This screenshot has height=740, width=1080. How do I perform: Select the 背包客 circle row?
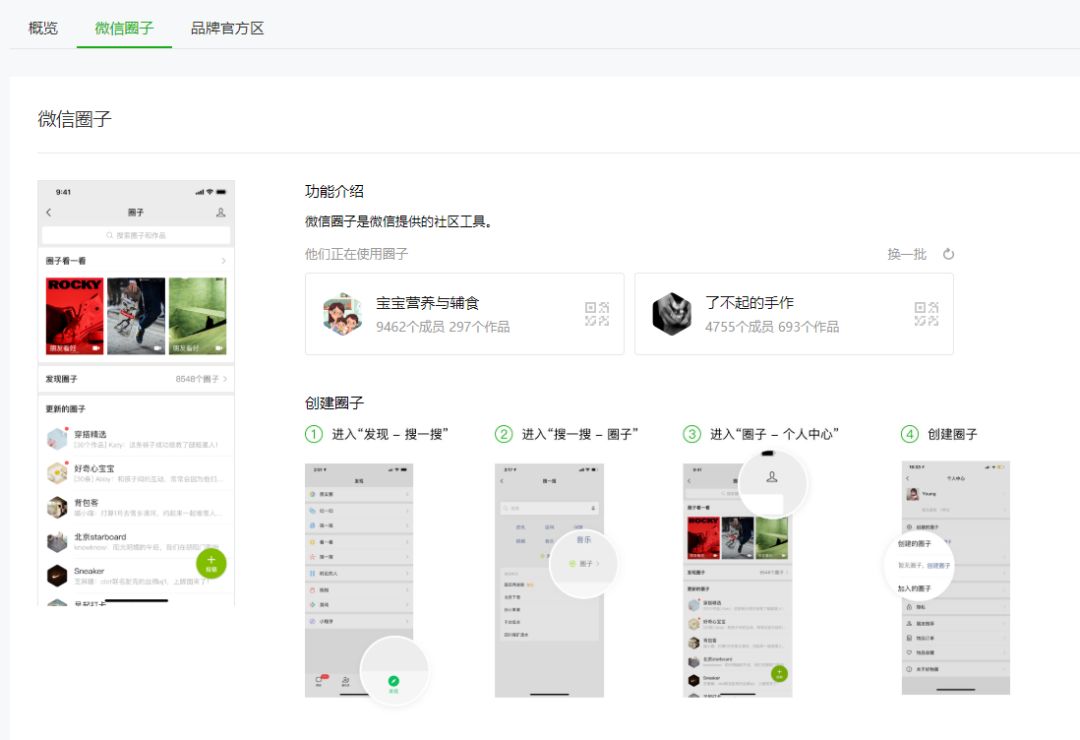pos(136,507)
